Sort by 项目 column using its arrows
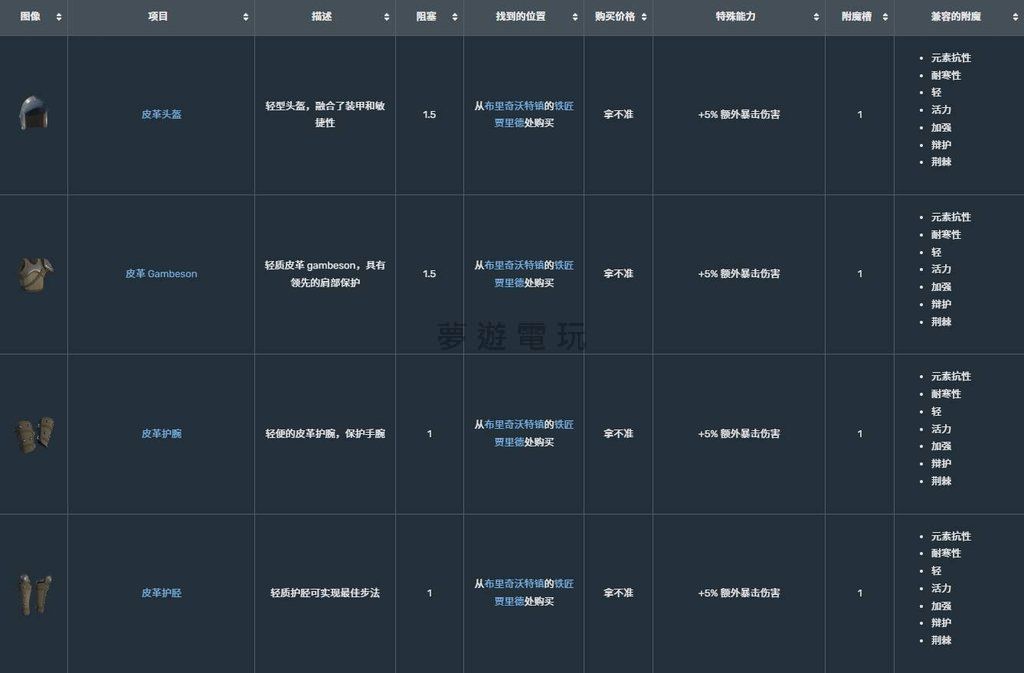The height and width of the screenshot is (673, 1024). pyautogui.click(x=246, y=17)
